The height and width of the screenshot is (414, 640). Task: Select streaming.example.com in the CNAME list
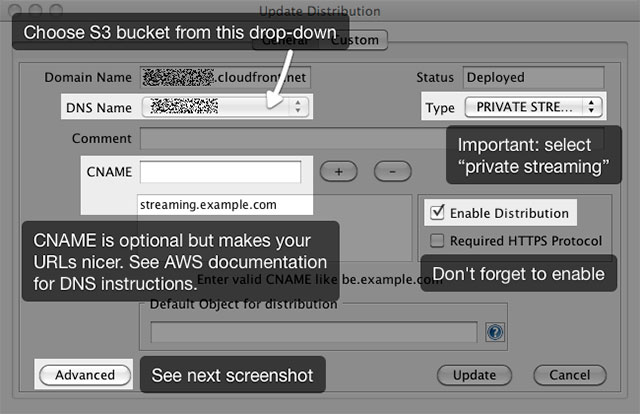click(210, 205)
